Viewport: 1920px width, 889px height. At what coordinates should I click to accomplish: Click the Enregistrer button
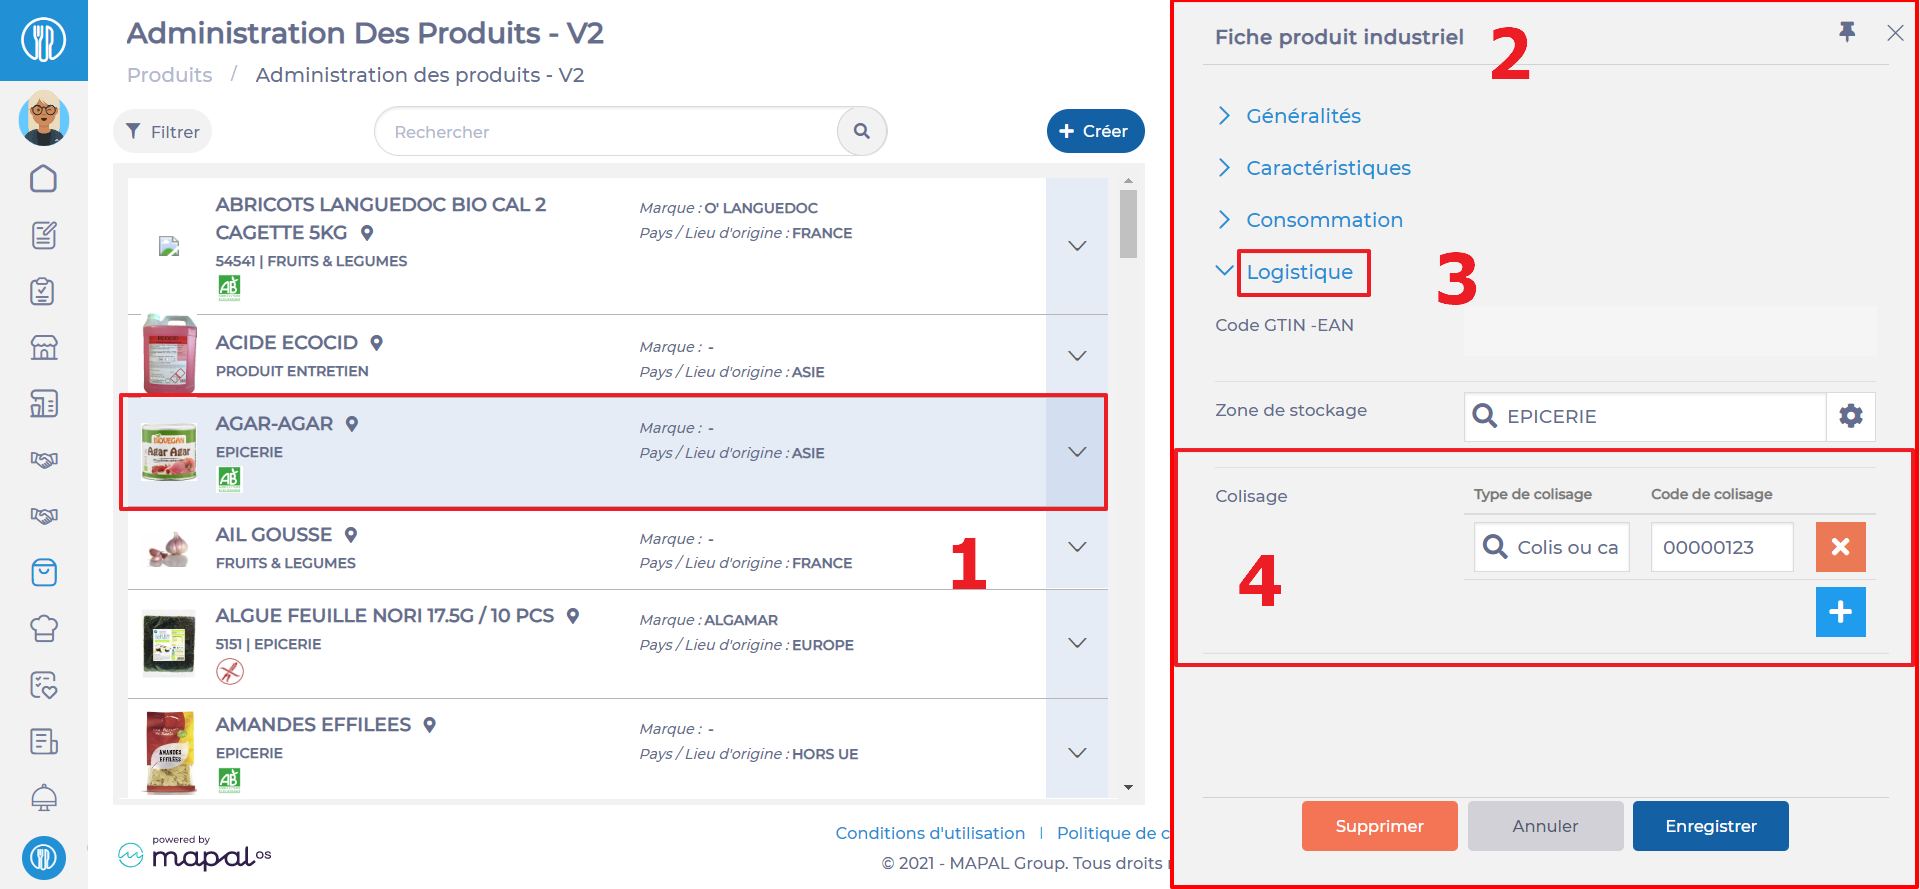(x=1710, y=826)
